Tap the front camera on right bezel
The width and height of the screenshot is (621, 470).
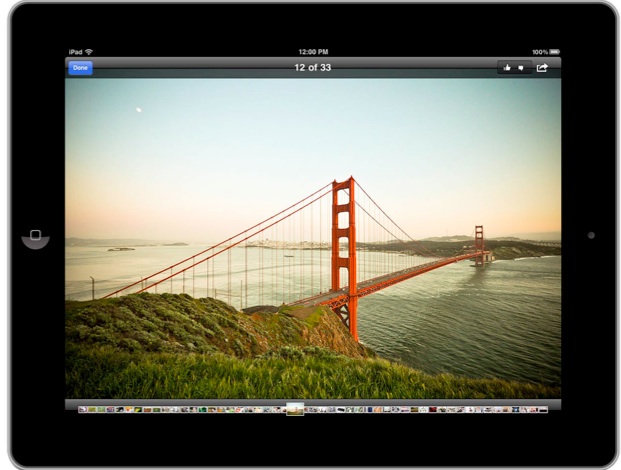(591, 235)
